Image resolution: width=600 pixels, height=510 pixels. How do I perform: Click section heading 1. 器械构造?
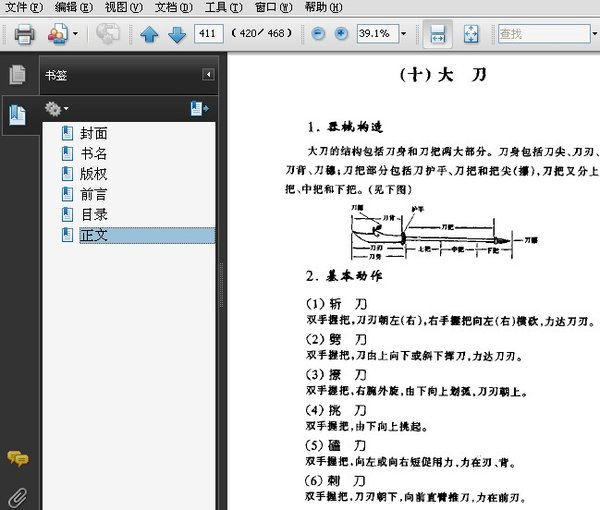click(345, 127)
